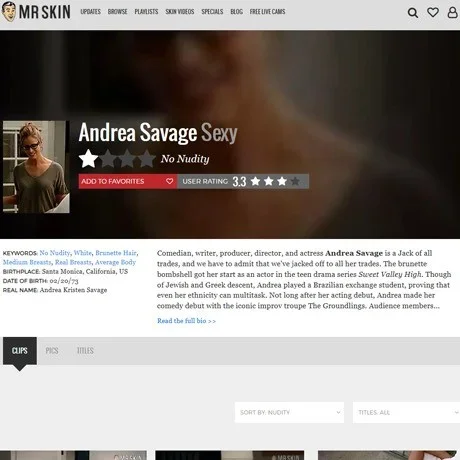Open the search magnifier icon
Screen dimensions: 460x460
tap(413, 13)
